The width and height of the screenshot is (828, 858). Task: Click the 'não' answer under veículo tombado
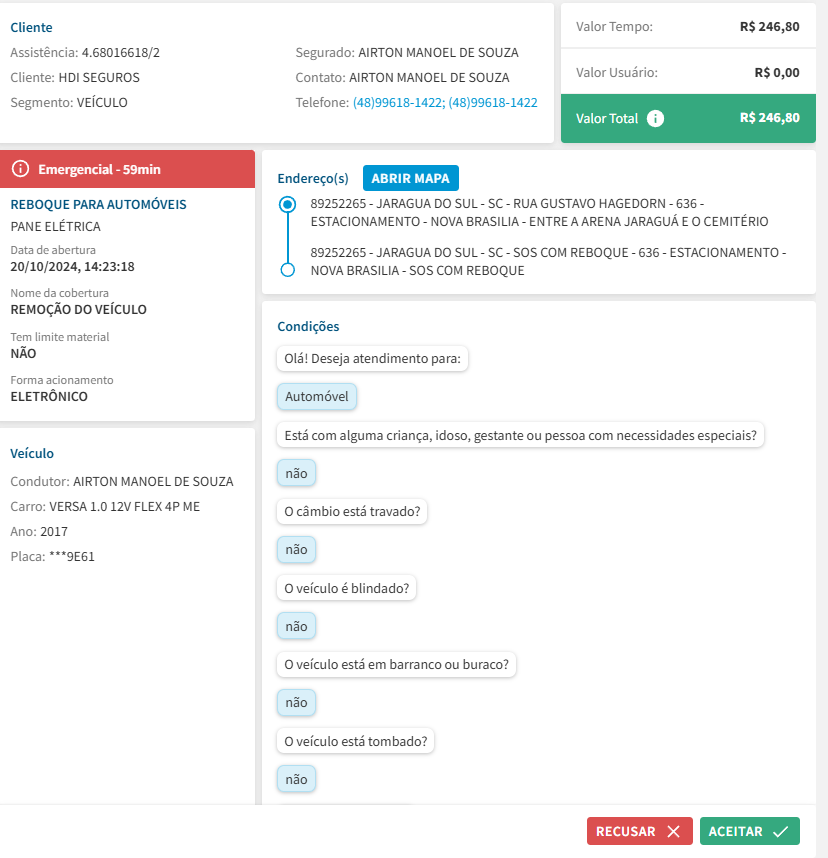[x=296, y=779]
